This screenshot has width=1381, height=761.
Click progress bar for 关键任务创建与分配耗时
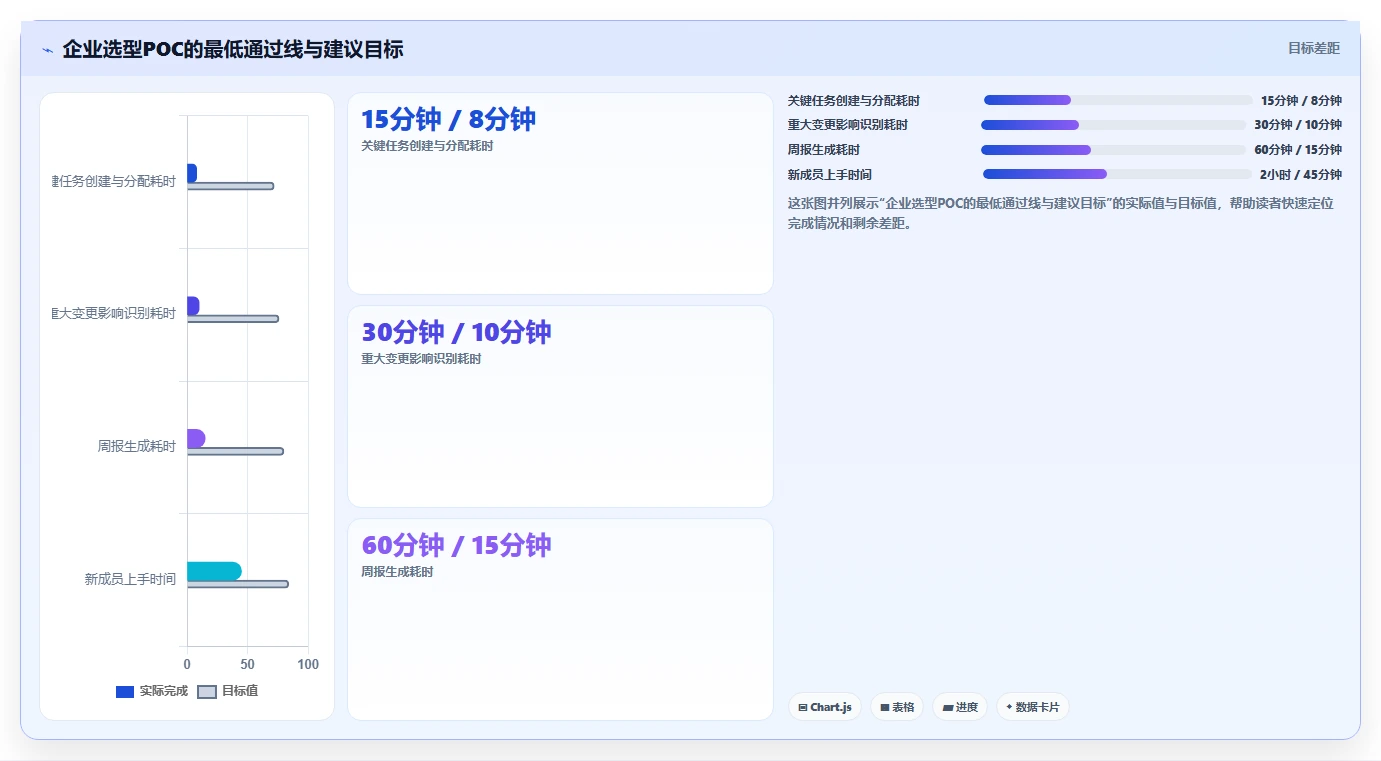point(1118,100)
